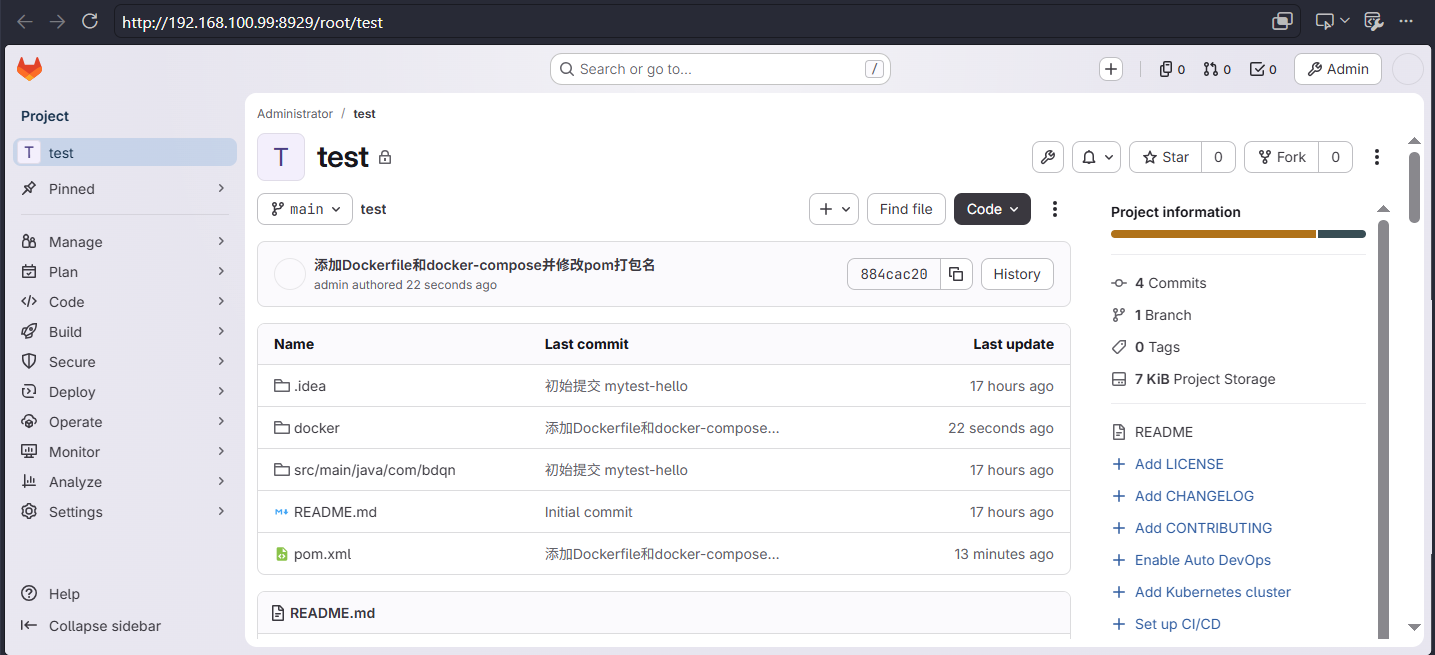Click the GitLab fox logo
The width and height of the screenshot is (1435, 655).
click(x=30, y=69)
